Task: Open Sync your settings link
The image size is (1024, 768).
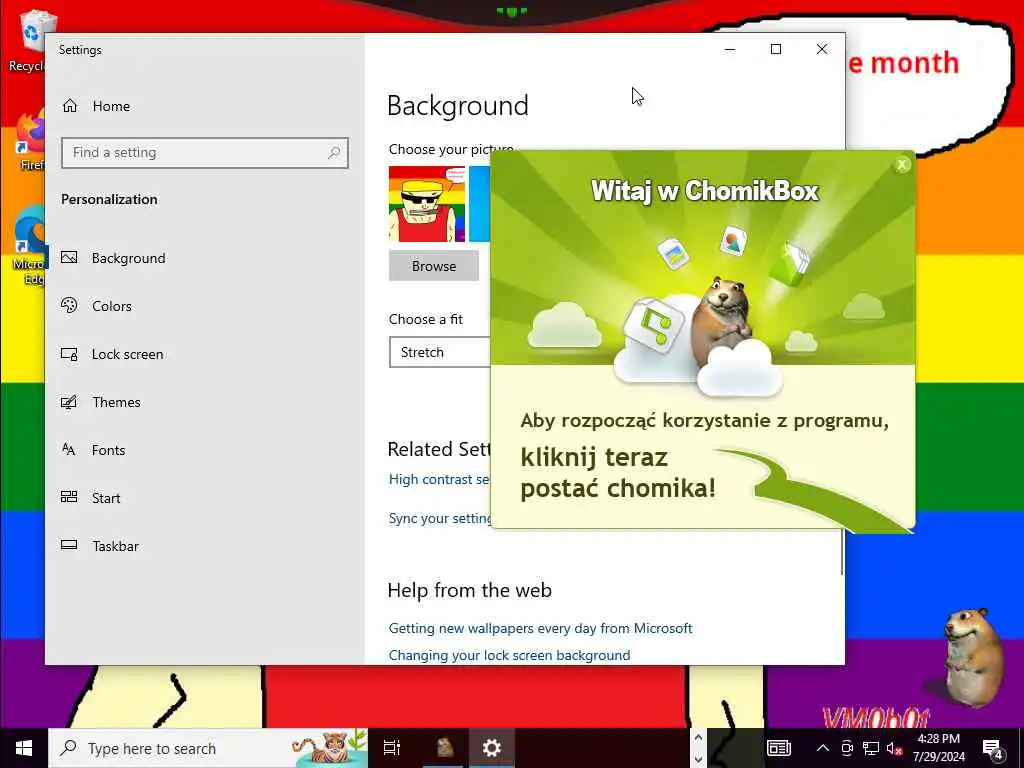Action: tap(440, 518)
